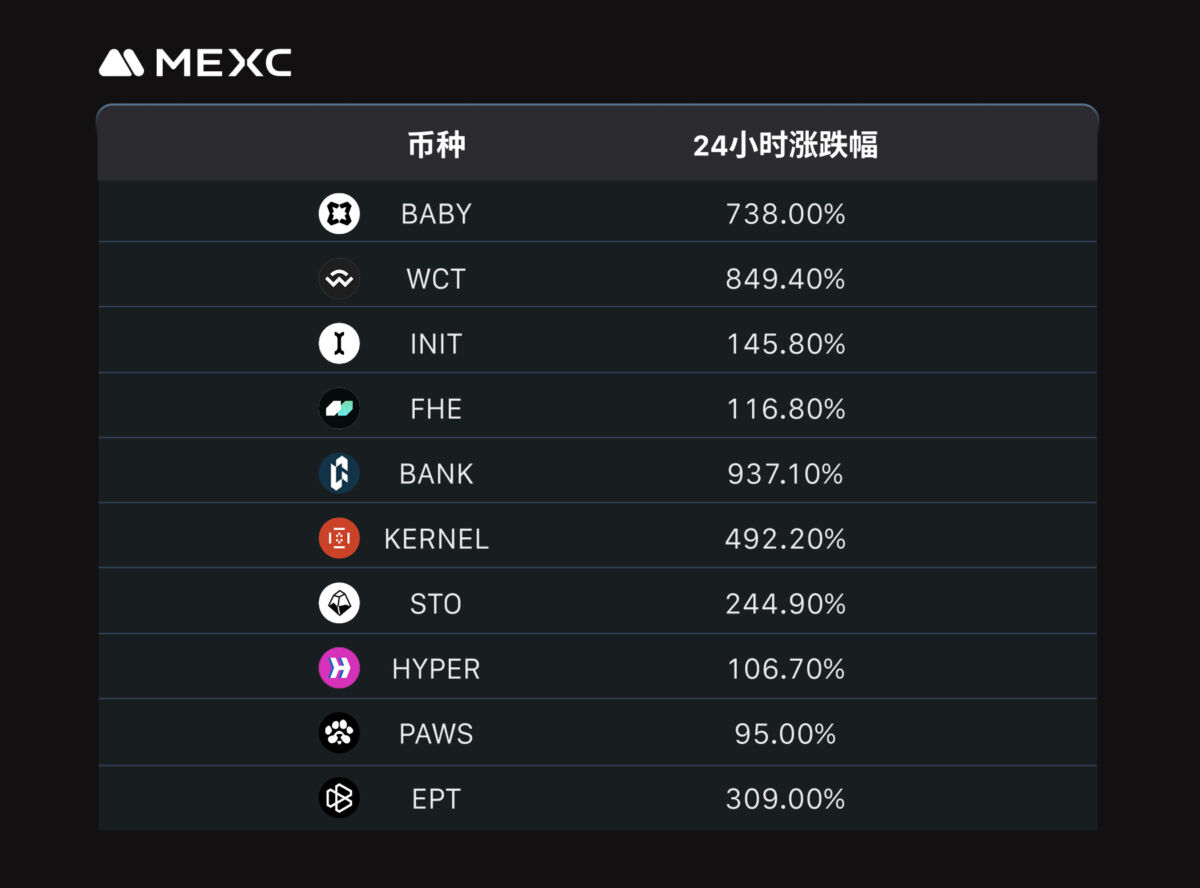Click the EPT token icon
Viewport: 1200px width, 888px height.
point(339,798)
